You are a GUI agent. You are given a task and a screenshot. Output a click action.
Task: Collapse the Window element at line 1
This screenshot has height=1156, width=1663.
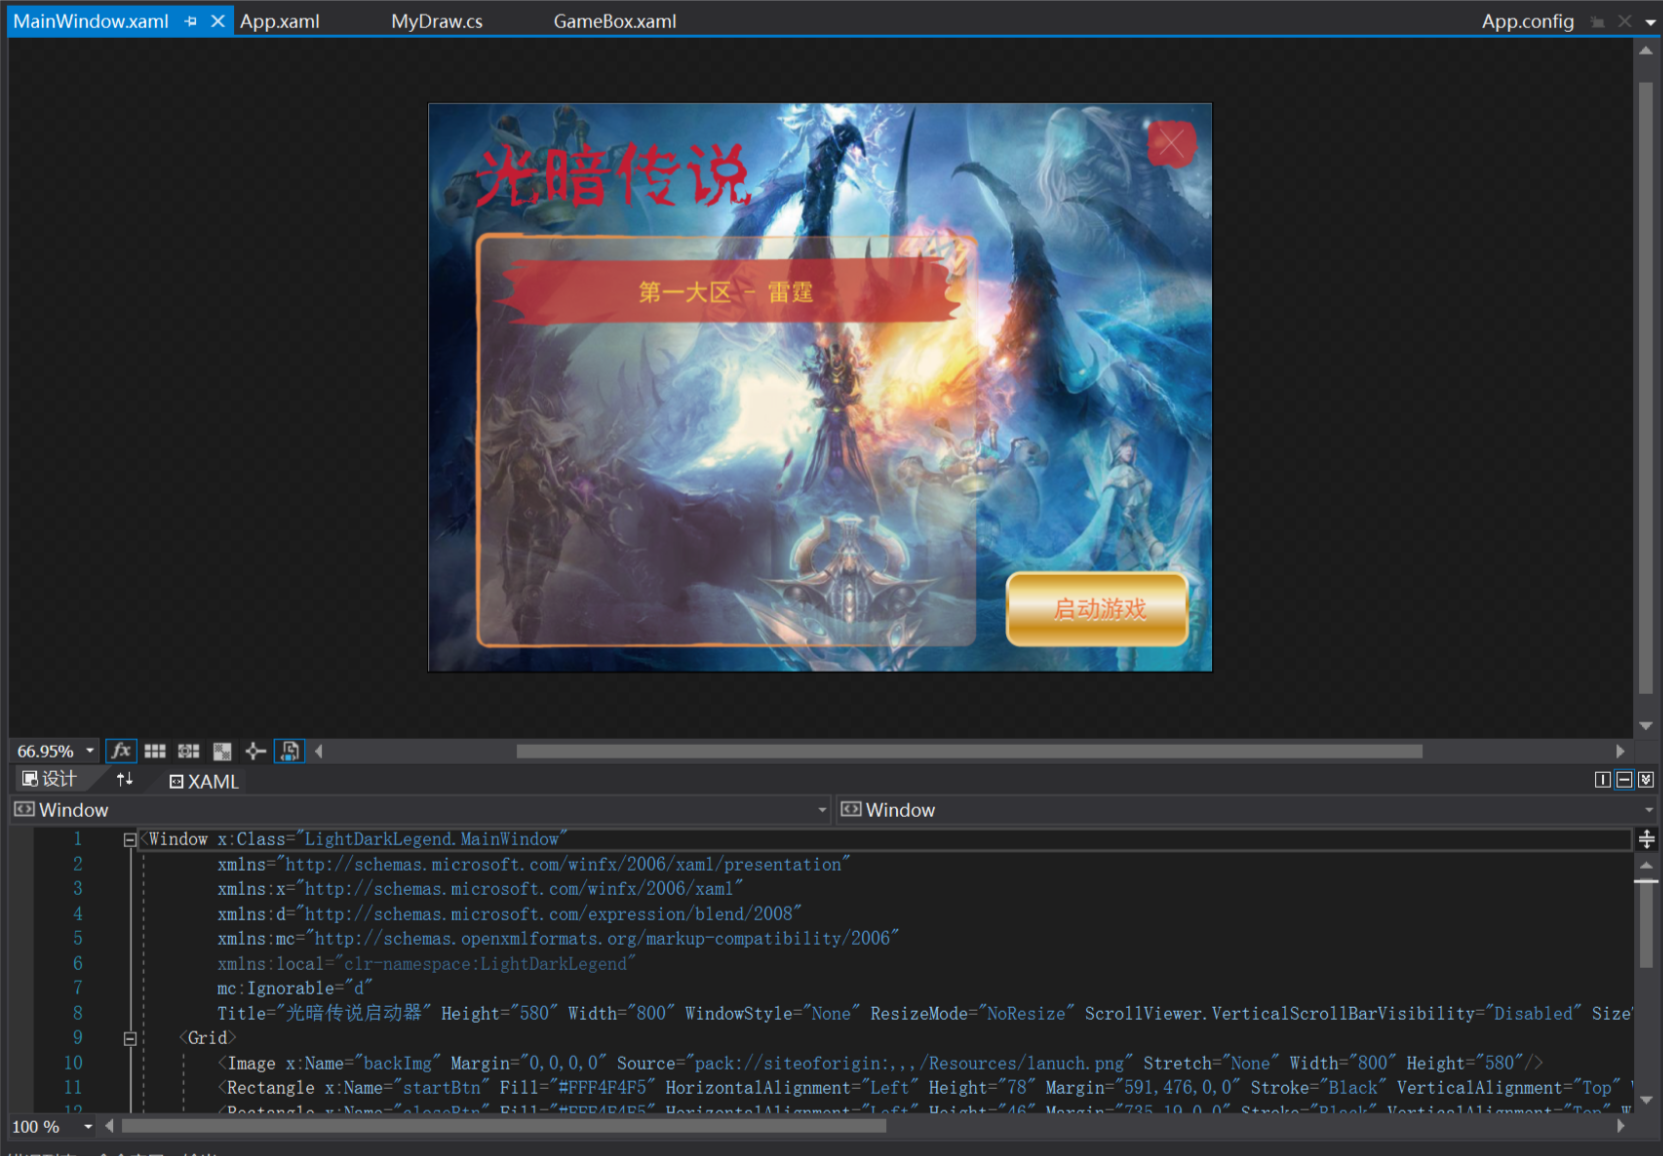[x=130, y=840]
